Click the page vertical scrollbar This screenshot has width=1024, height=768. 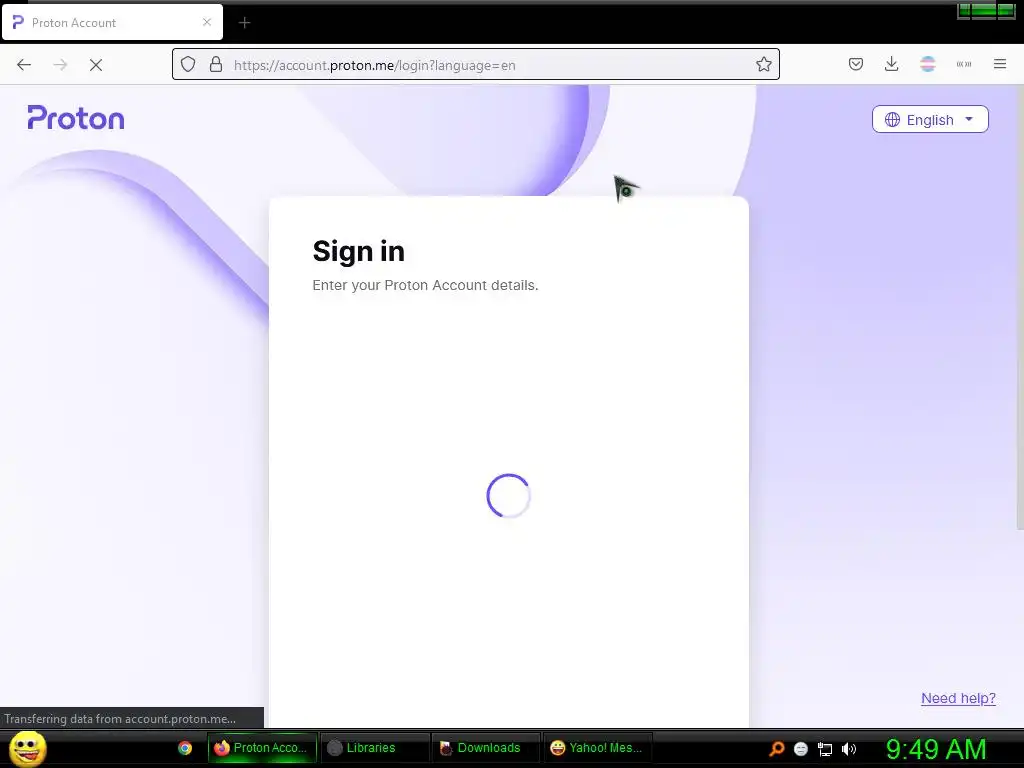click(1019, 307)
